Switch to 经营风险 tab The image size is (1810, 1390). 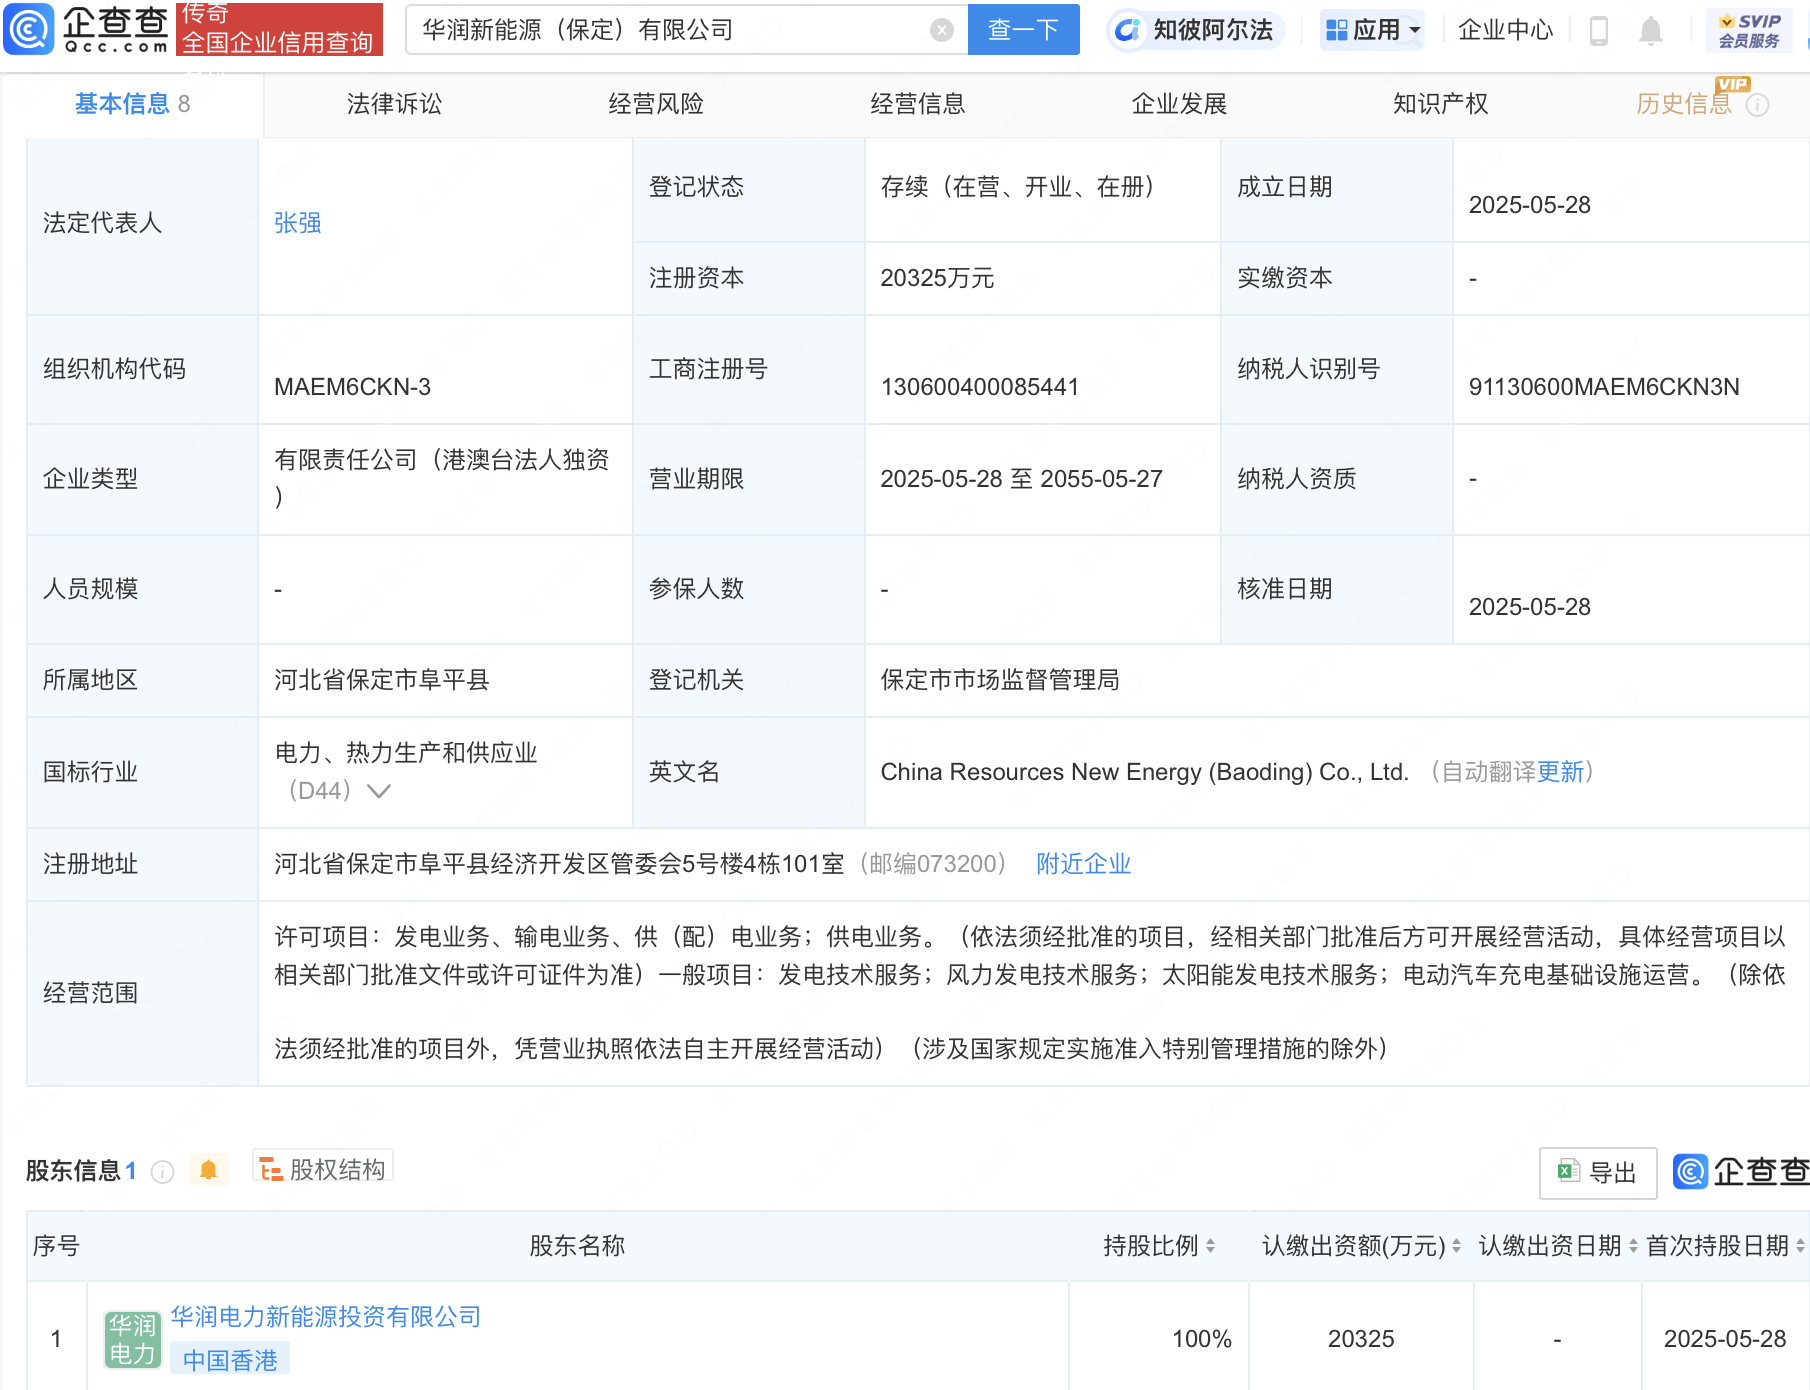[x=656, y=104]
